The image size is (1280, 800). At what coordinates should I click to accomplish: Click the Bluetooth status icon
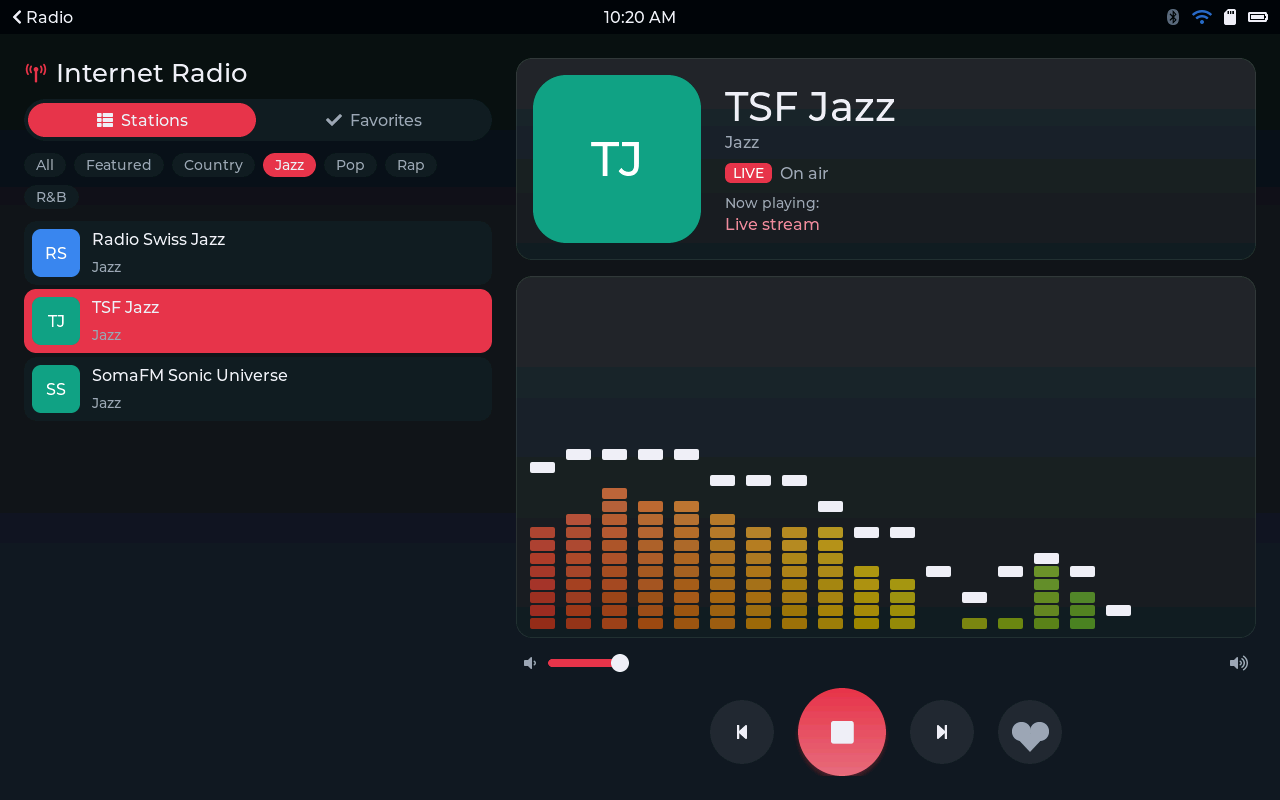pyautogui.click(x=1173, y=17)
